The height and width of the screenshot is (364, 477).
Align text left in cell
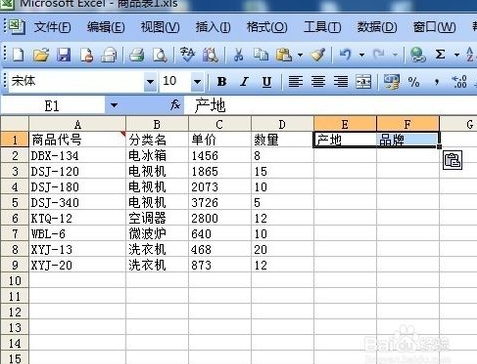pyautogui.click(x=295, y=81)
